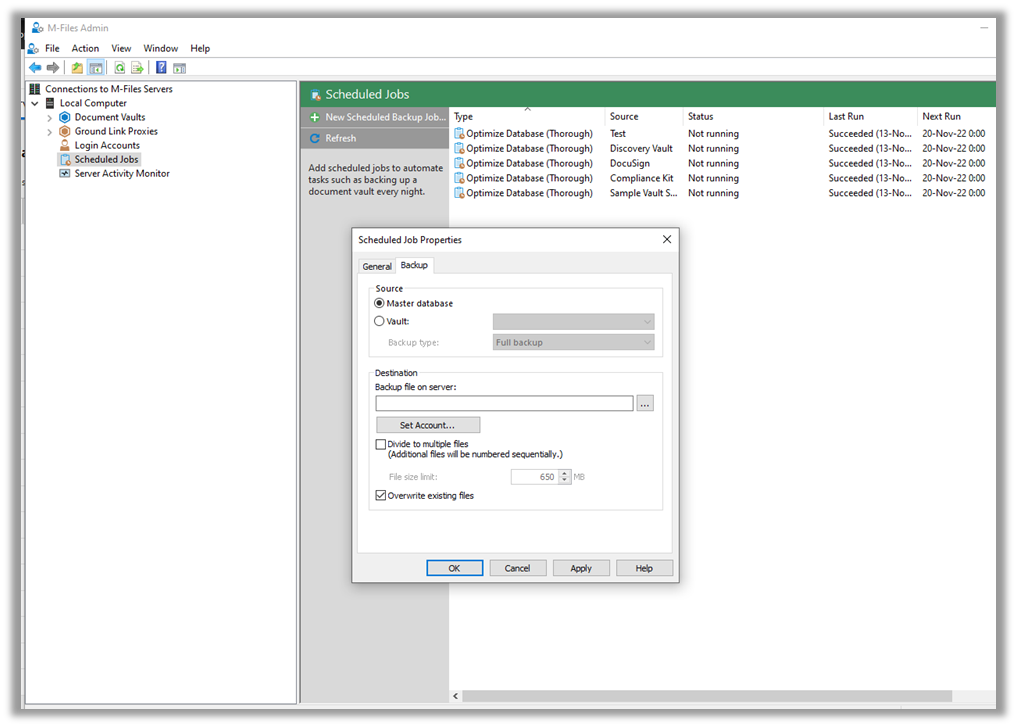Close the Scheduled Job Properties dialog
This screenshot has width=1017, height=727.
point(667,239)
